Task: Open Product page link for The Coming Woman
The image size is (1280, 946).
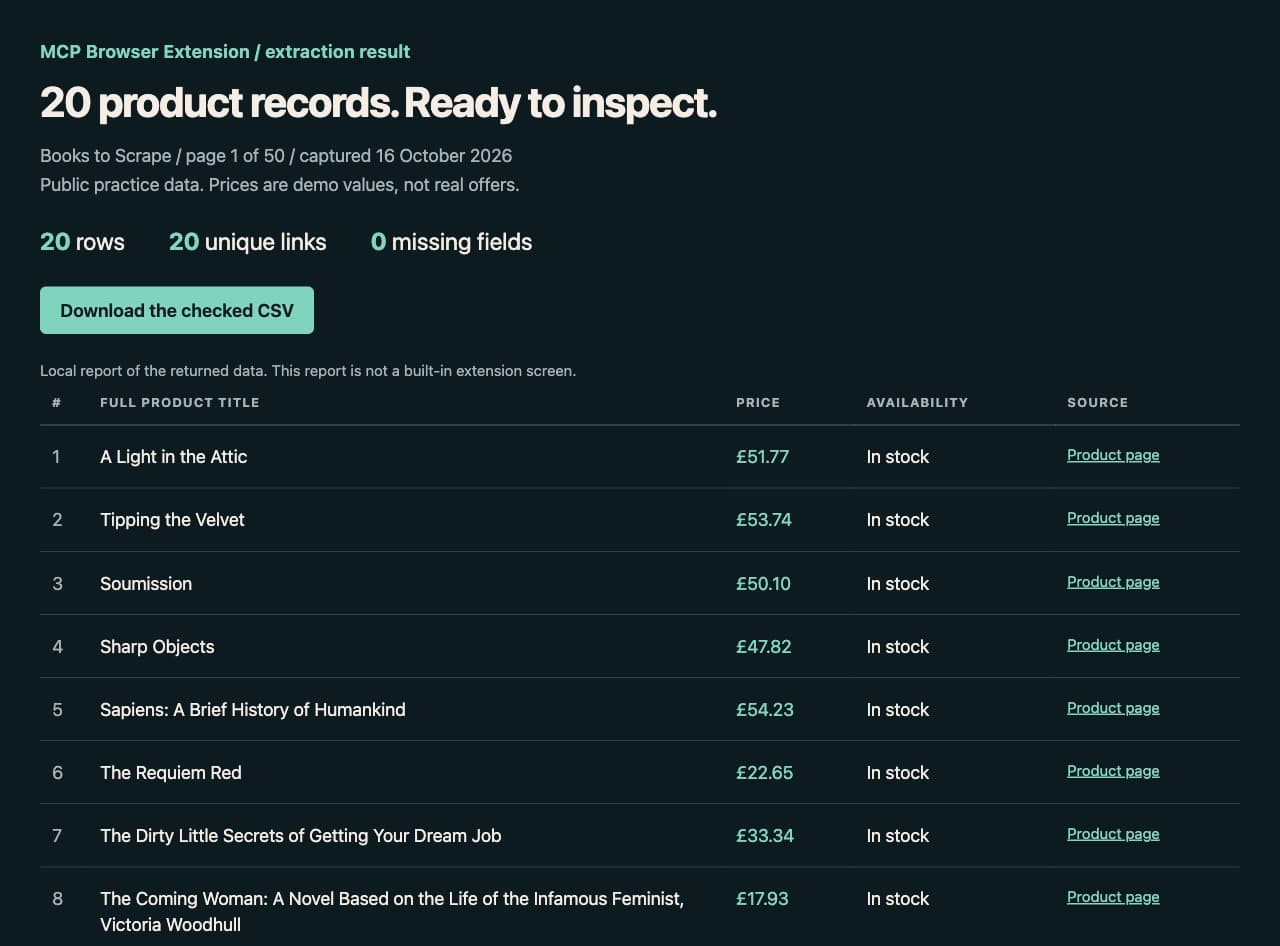Action: click(1113, 897)
